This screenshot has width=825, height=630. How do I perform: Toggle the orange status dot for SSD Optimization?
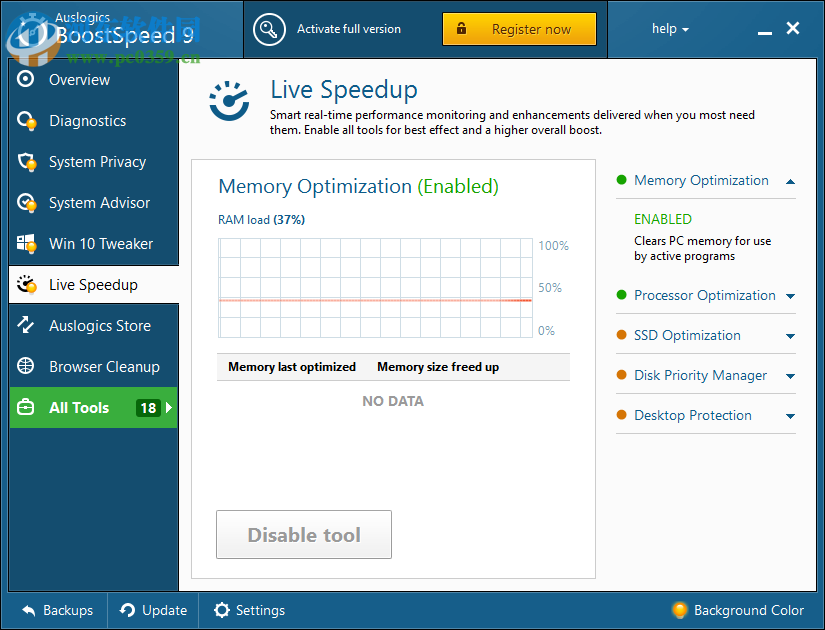[x=620, y=335]
